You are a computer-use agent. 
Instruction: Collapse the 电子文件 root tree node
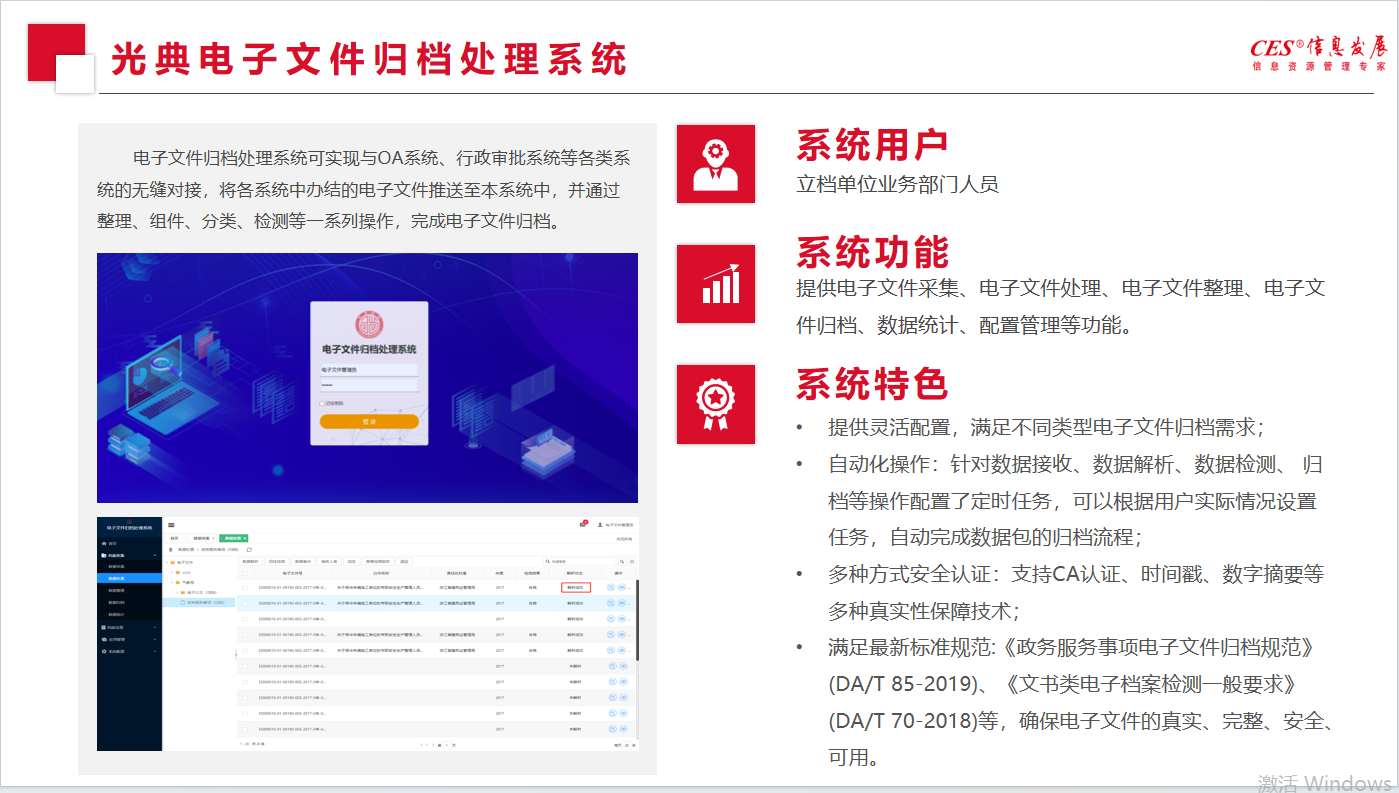(167, 562)
